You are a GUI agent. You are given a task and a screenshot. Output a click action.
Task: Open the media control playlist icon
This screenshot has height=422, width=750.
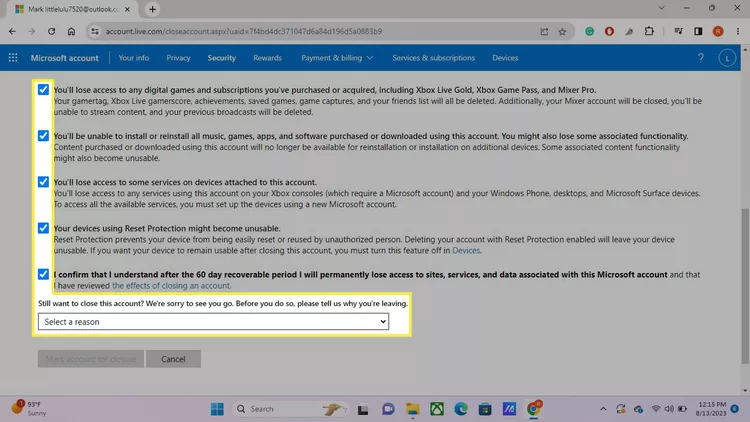pyautogui.click(x=678, y=31)
